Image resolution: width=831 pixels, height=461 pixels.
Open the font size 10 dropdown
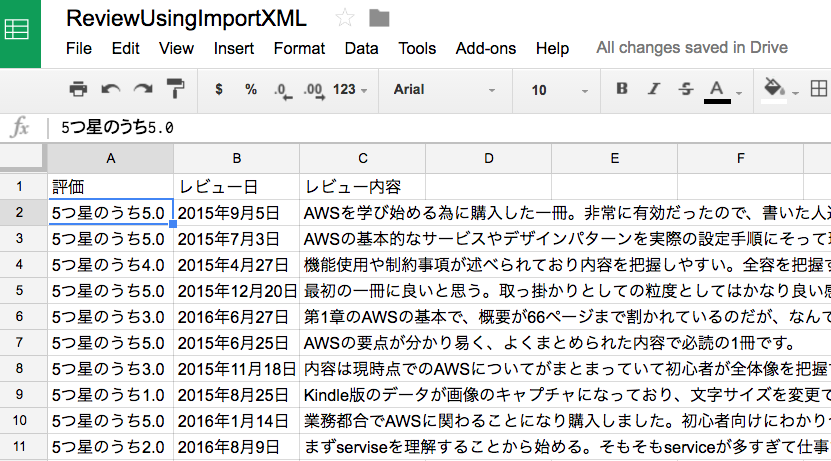(560, 90)
